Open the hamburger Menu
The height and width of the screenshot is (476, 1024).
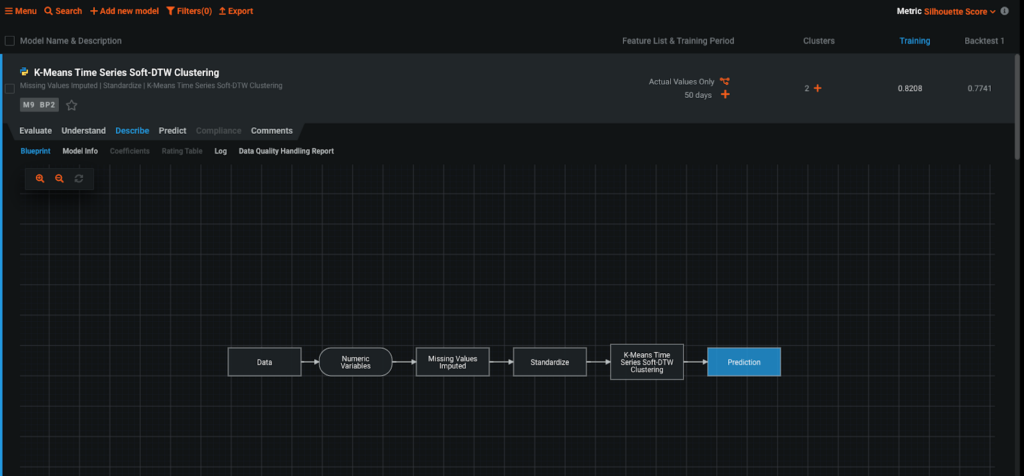point(20,11)
